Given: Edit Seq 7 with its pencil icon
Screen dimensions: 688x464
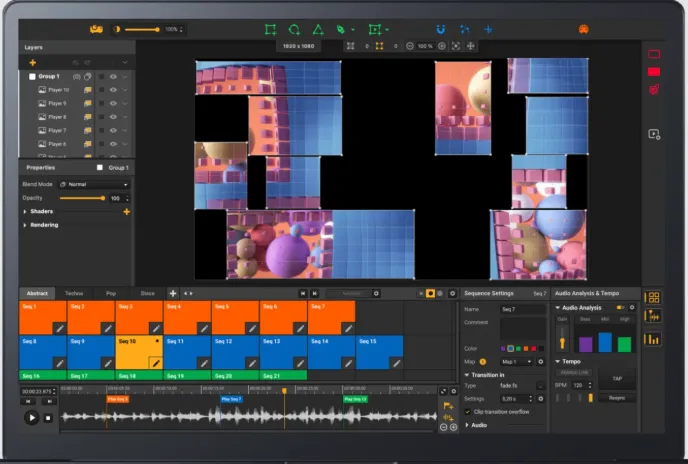Looking at the screenshot, I should pyautogui.click(x=348, y=328).
